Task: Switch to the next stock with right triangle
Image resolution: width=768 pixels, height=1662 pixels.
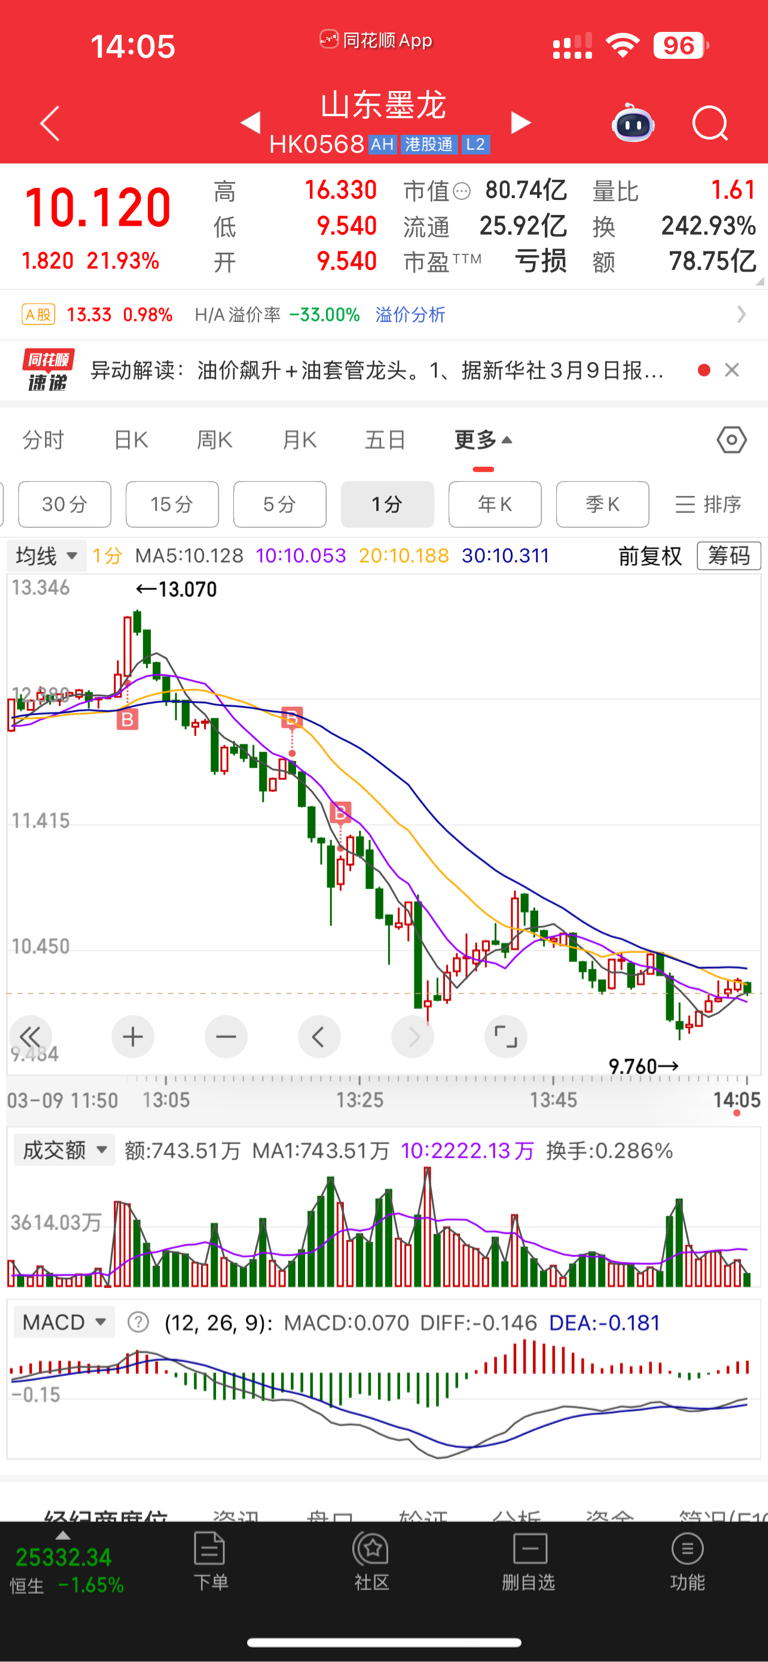Action: click(x=521, y=122)
